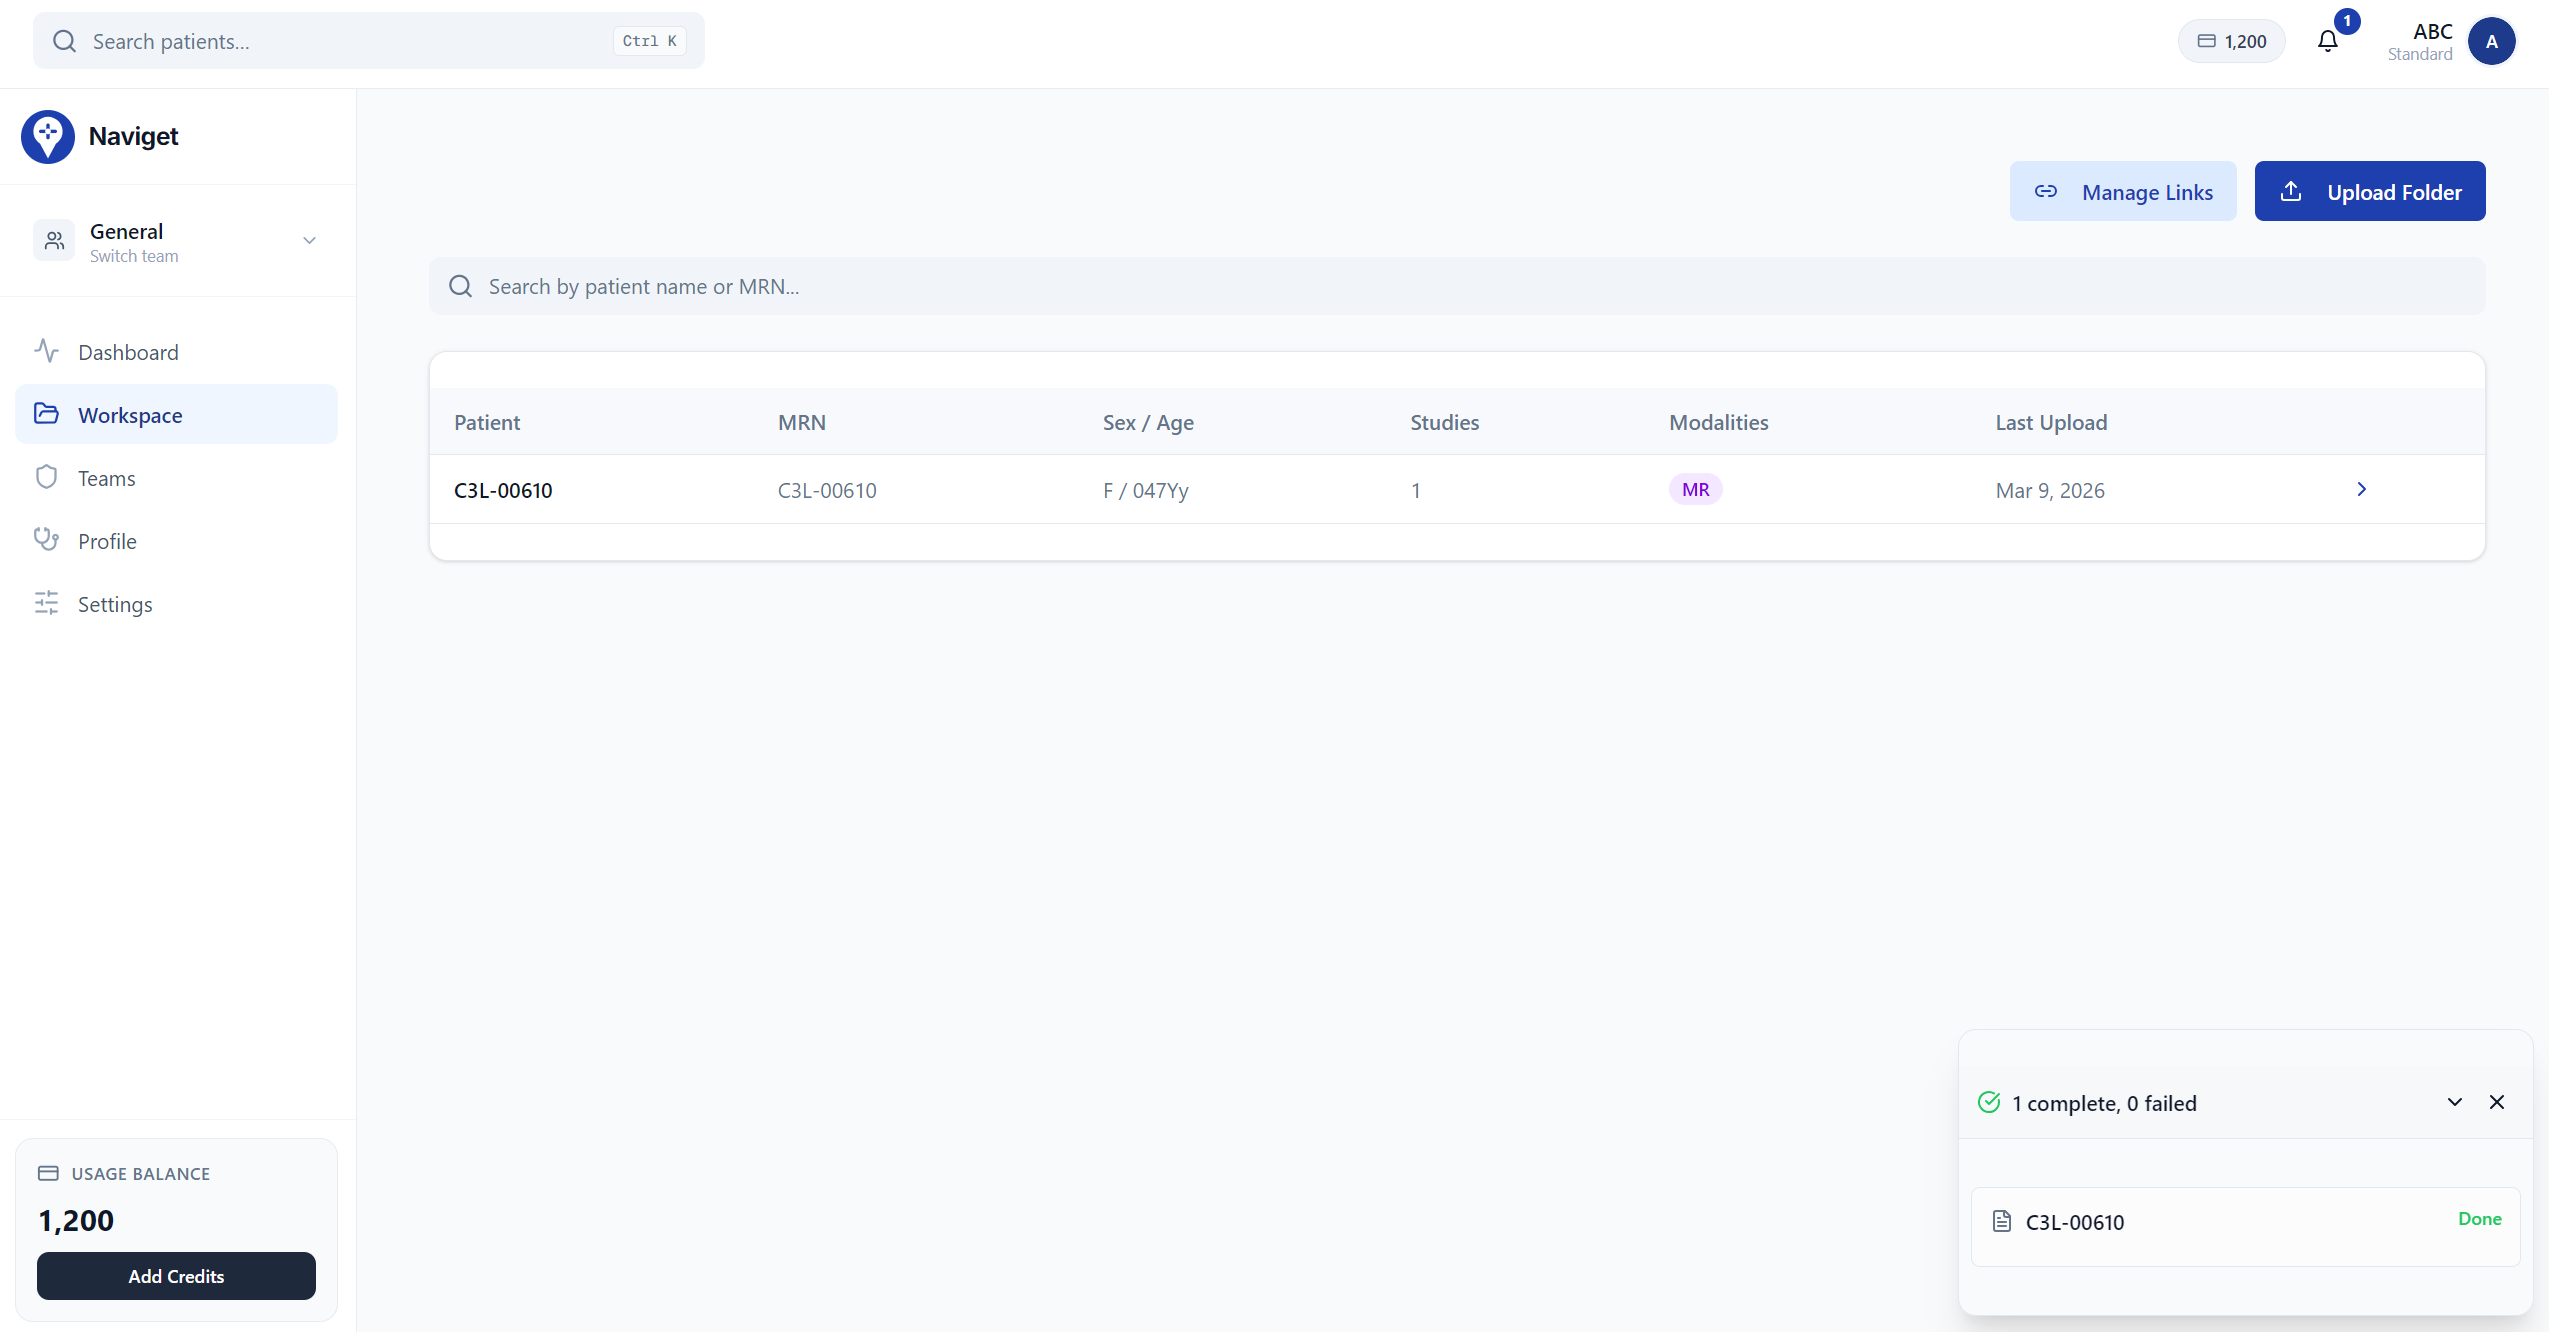Open Settings with the sliders icon
This screenshot has width=2549, height=1332.
coord(48,603)
